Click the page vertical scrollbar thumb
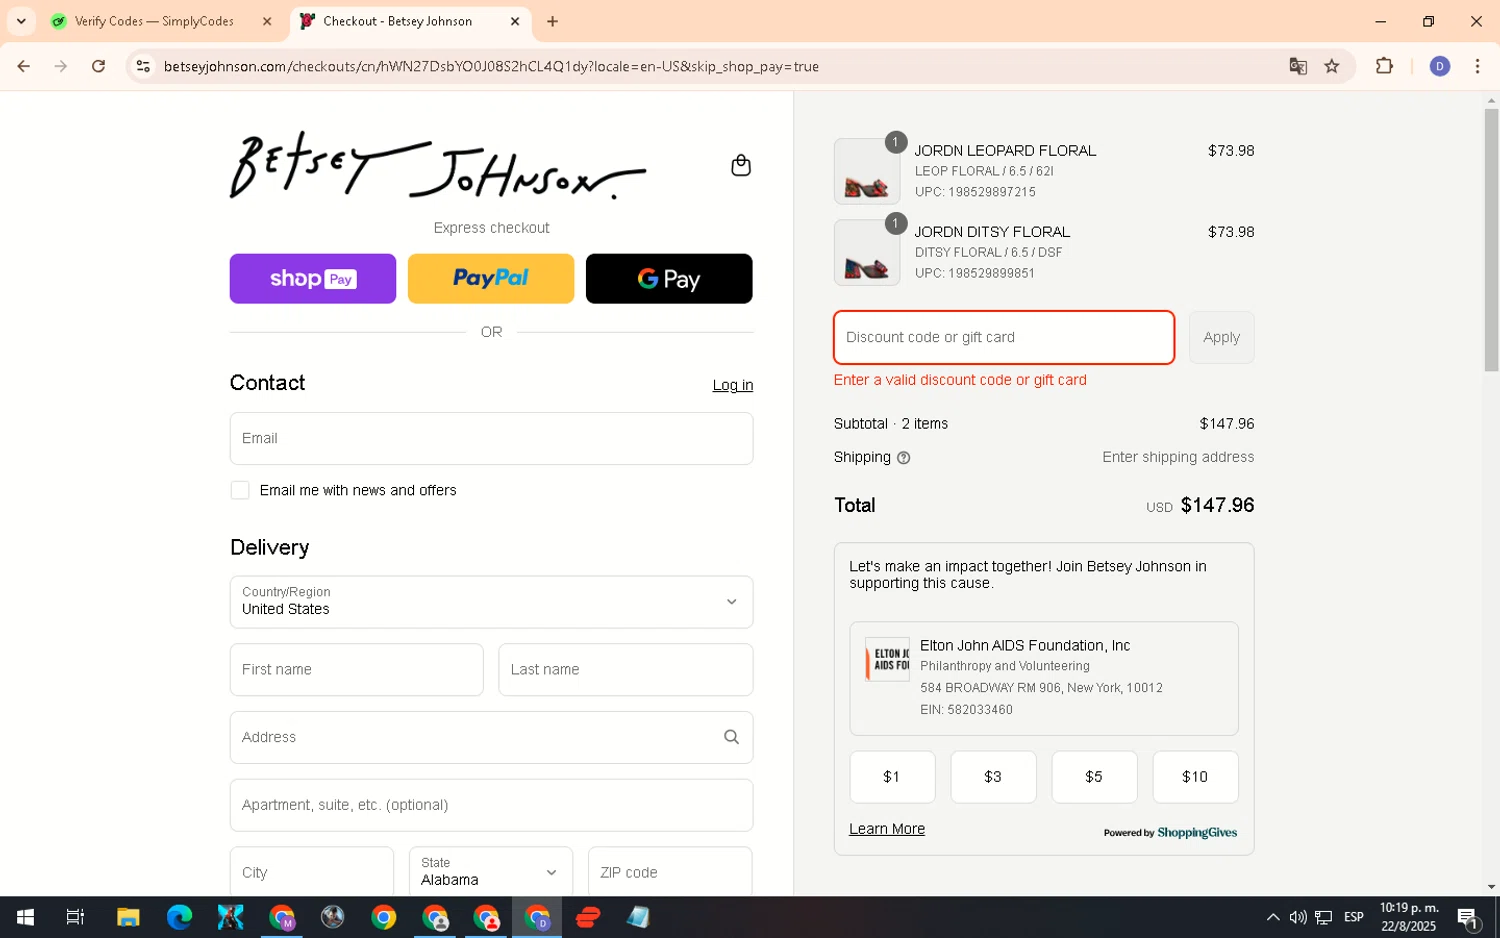This screenshot has width=1500, height=938. [1491, 240]
